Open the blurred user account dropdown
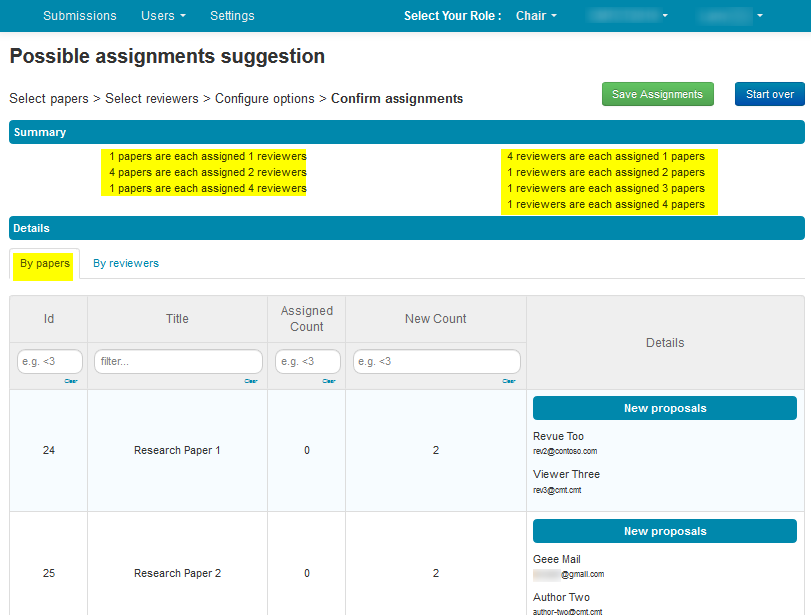Viewport: 811px width, 615px height. click(731, 16)
